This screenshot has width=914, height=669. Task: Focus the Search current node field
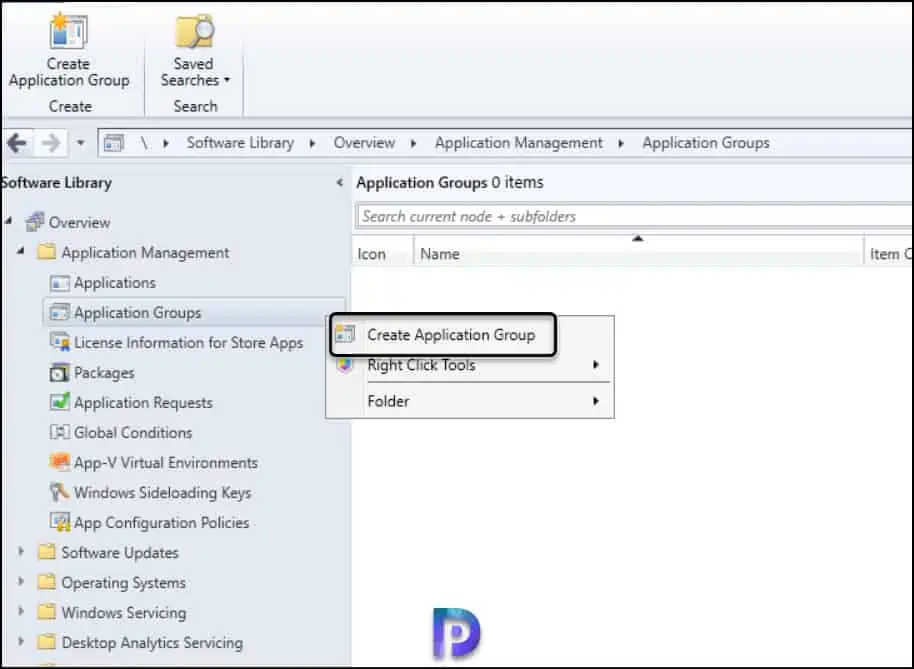coord(634,216)
